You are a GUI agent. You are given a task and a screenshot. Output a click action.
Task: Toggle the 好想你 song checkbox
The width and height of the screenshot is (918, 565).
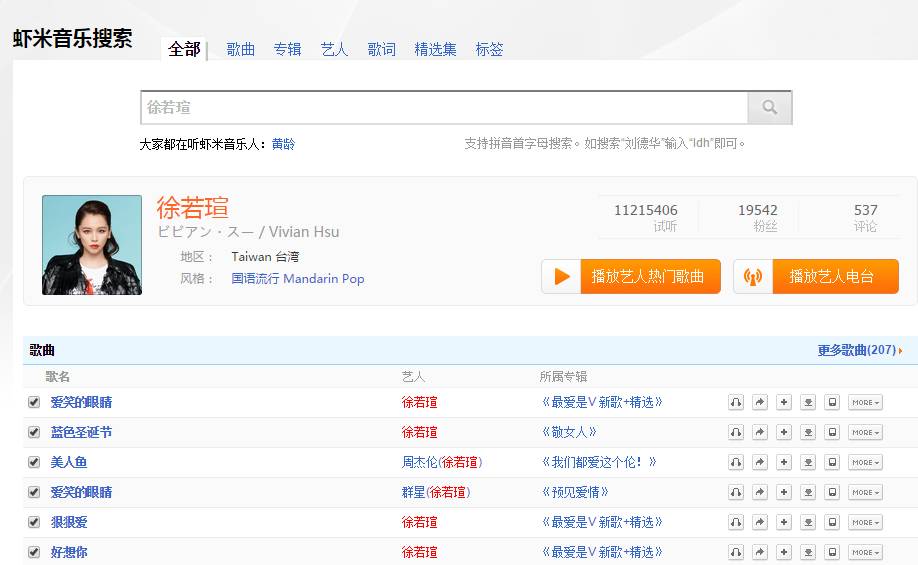pyautogui.click(x=34, y=552)
